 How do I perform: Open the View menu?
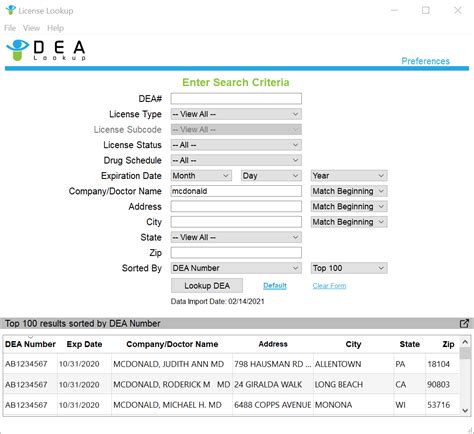[31, 28]
